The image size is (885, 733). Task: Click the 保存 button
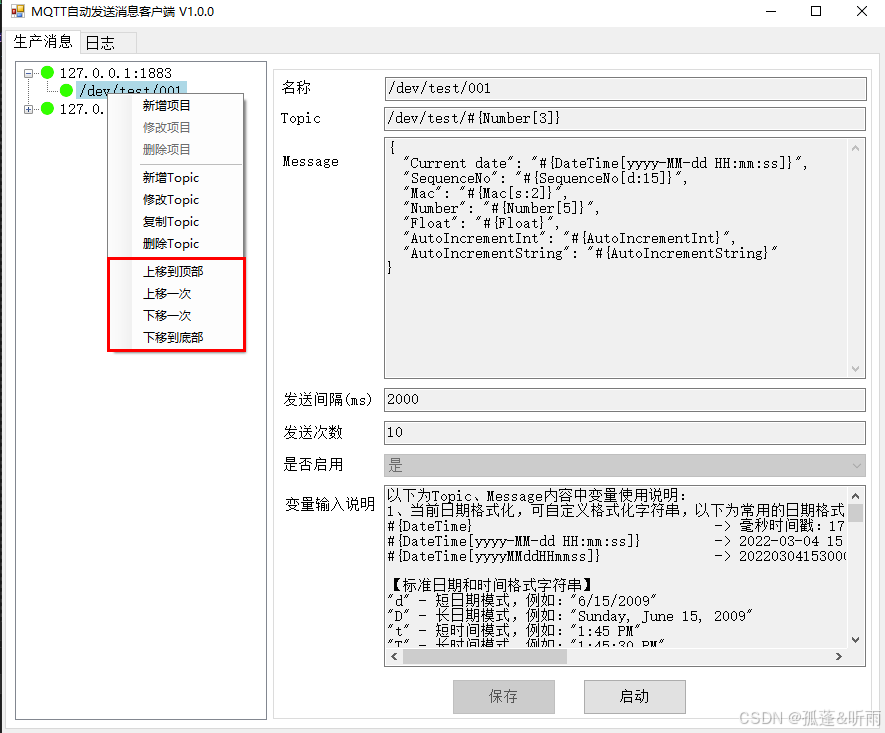(x=503, y=696)
